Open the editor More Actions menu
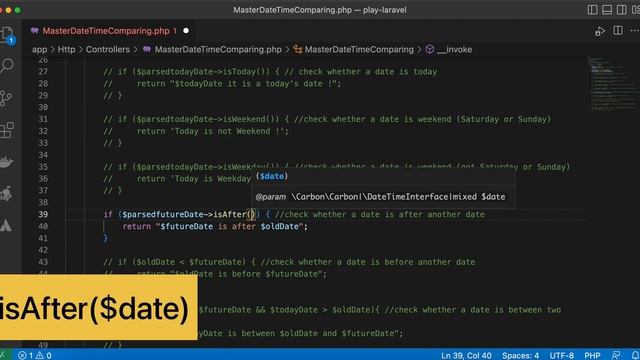This screenshot has height=360, width=640. pos(635,31)
